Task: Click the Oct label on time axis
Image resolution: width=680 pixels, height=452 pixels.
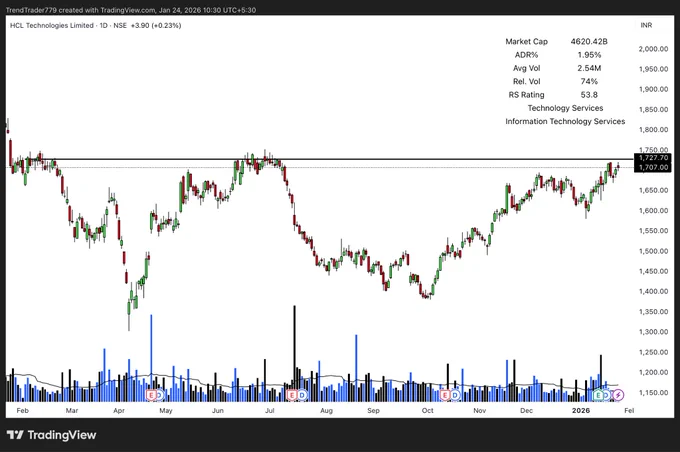Action: pyautogui.click(x=428, y=410)
